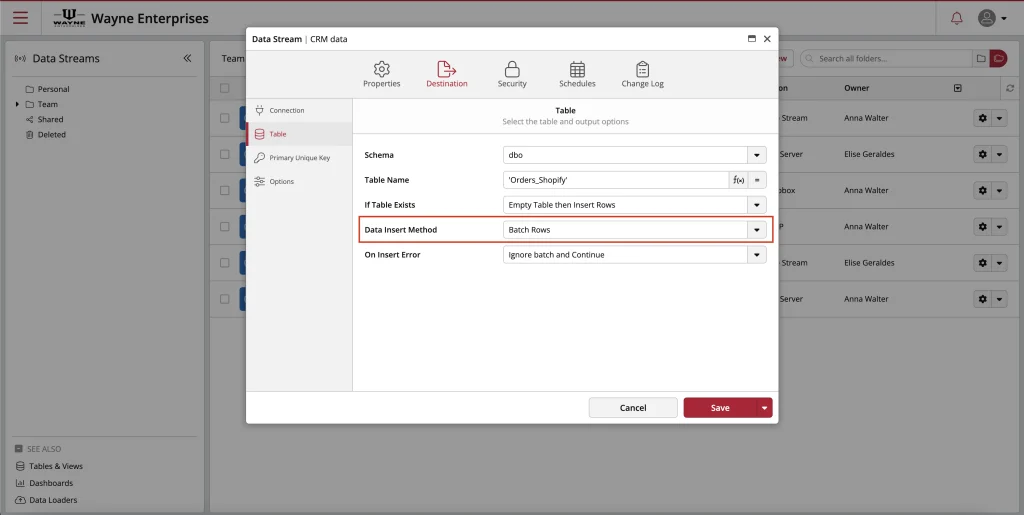Collapse the Data Streams sidebar panel
This screenshot has height=515, width=1024.
click(187, 58)
